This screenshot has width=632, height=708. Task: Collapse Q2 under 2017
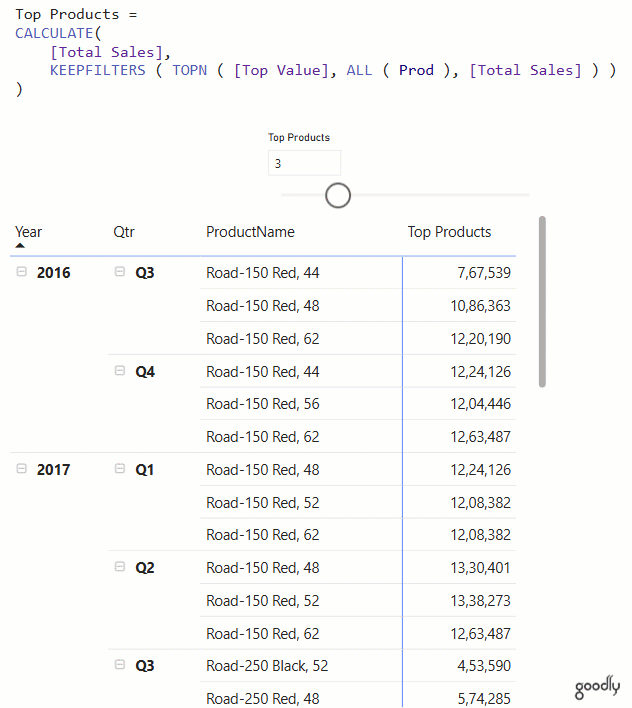click(120, 567)
